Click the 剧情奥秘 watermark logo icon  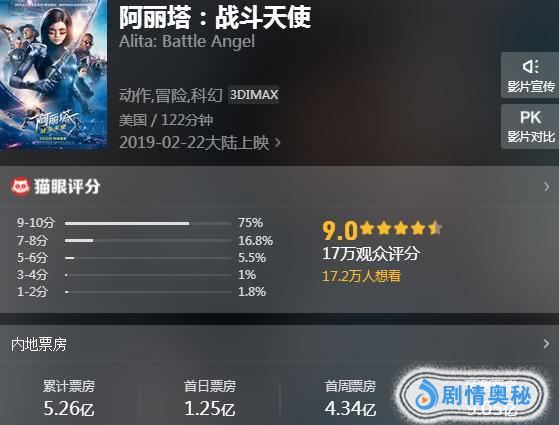(x=426, y=395)
